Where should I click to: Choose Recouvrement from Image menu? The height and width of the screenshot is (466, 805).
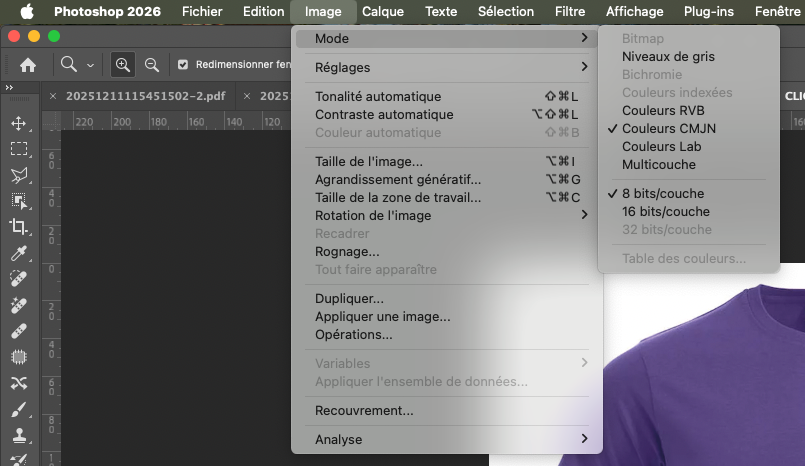[x=447, y=411]
